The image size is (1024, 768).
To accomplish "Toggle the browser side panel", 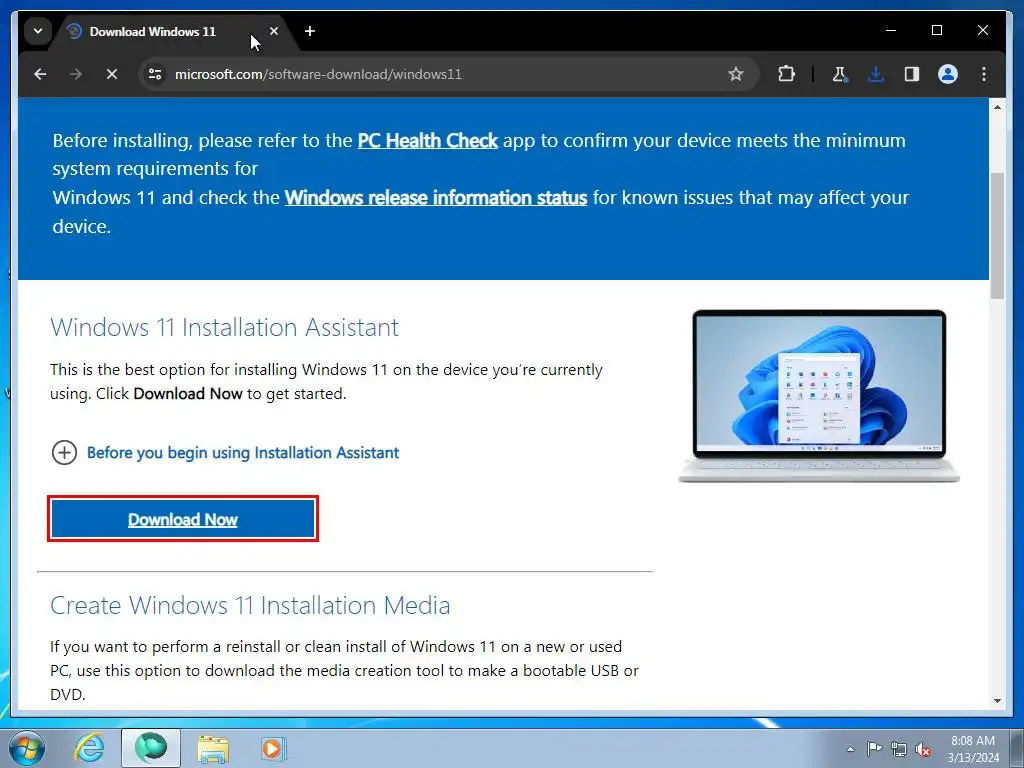I will [912, 74].
